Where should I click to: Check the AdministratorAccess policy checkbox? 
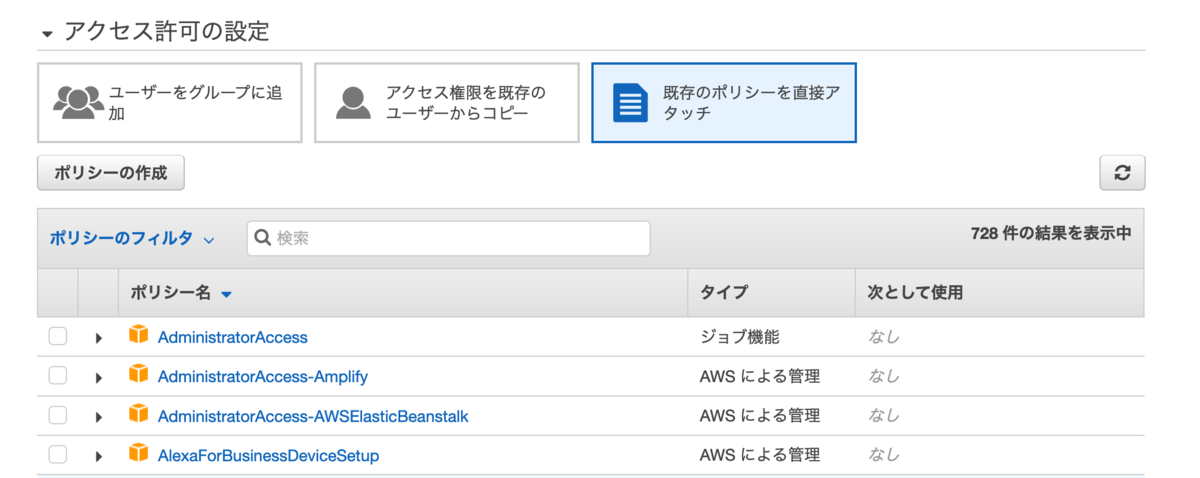(58, 337)
